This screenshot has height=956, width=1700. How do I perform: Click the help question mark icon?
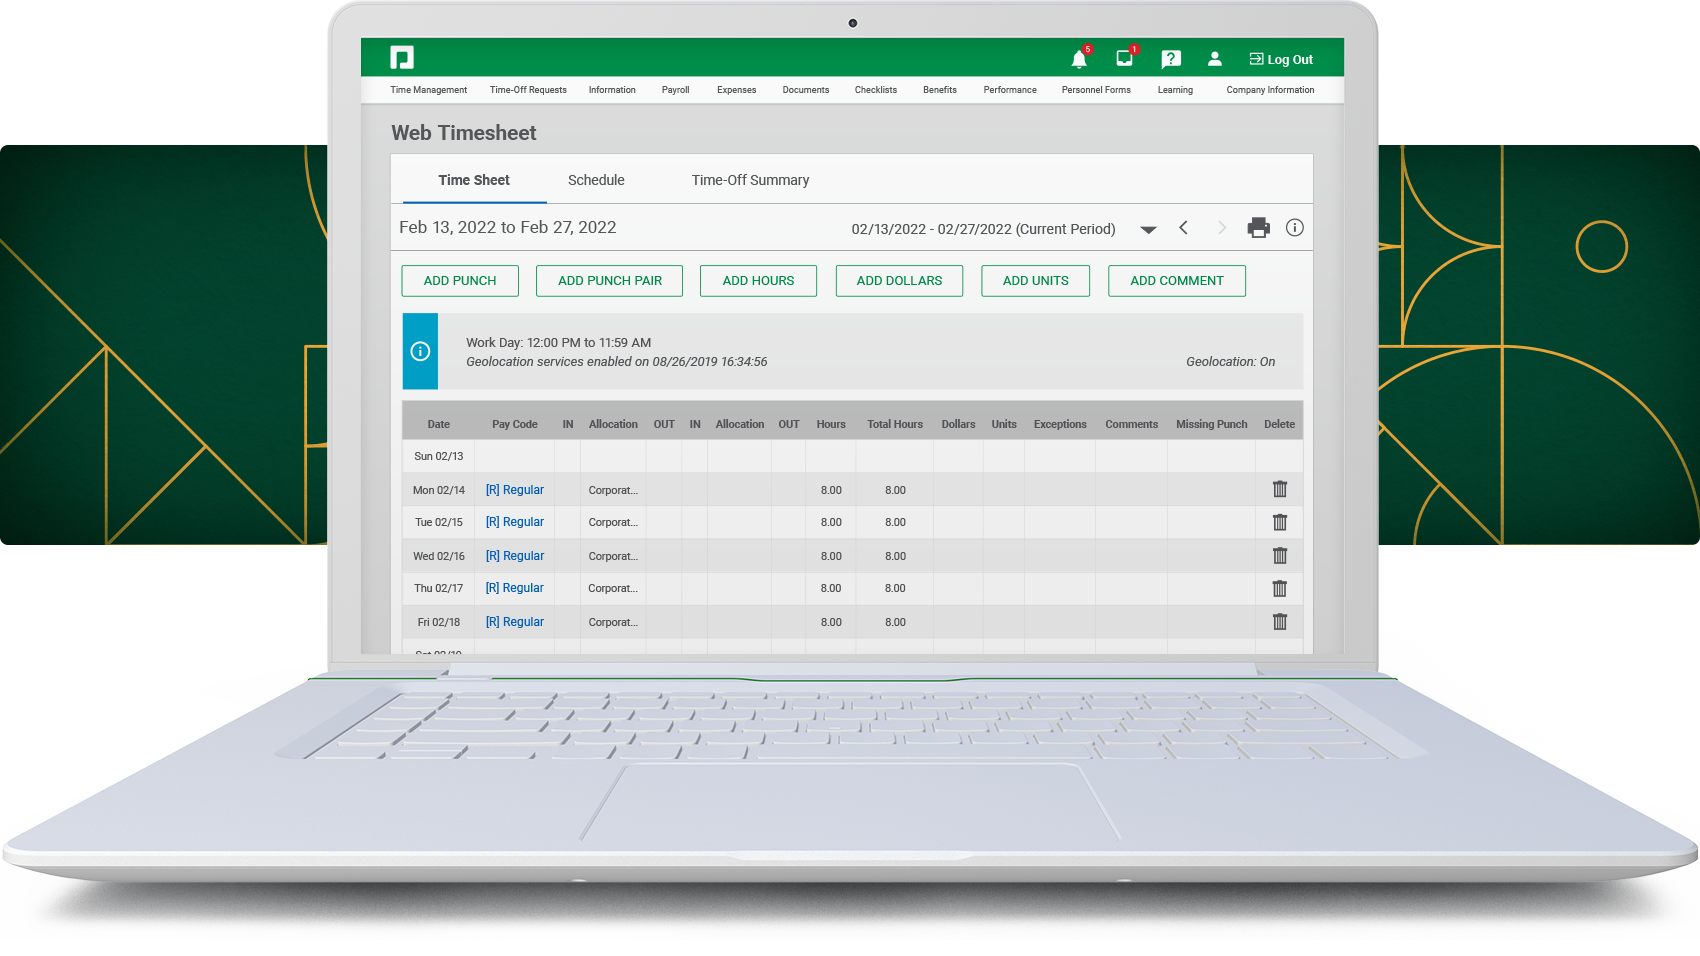1171,59
